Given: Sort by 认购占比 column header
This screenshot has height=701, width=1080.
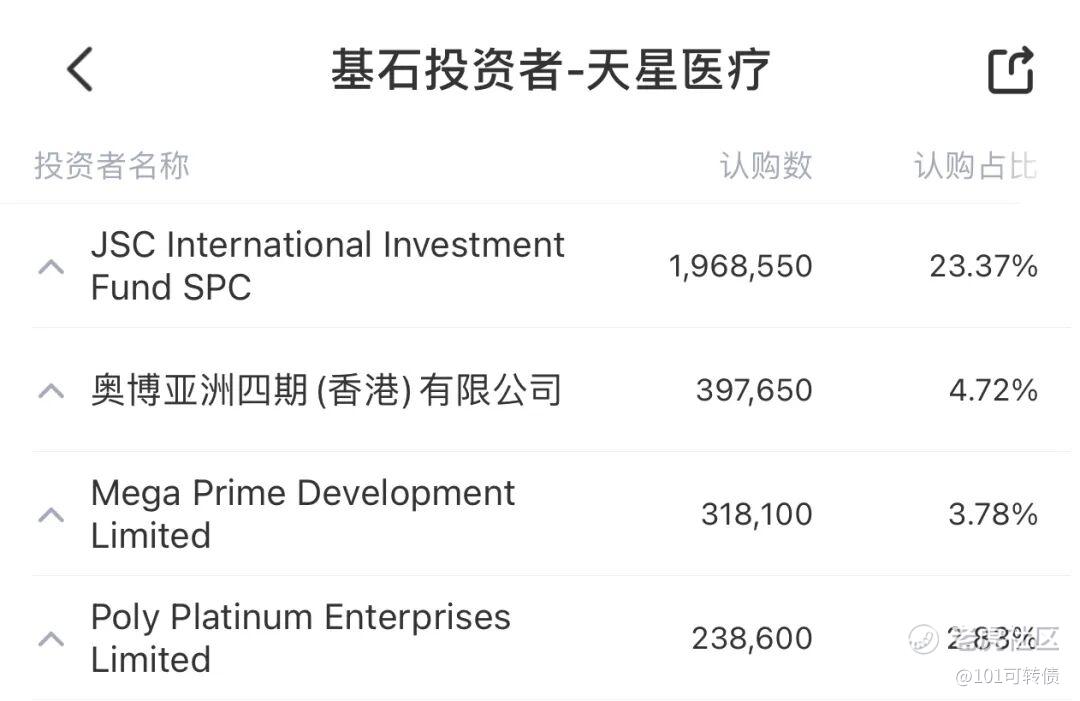Looking at the screenshot, I should click(x=974, y=165).
